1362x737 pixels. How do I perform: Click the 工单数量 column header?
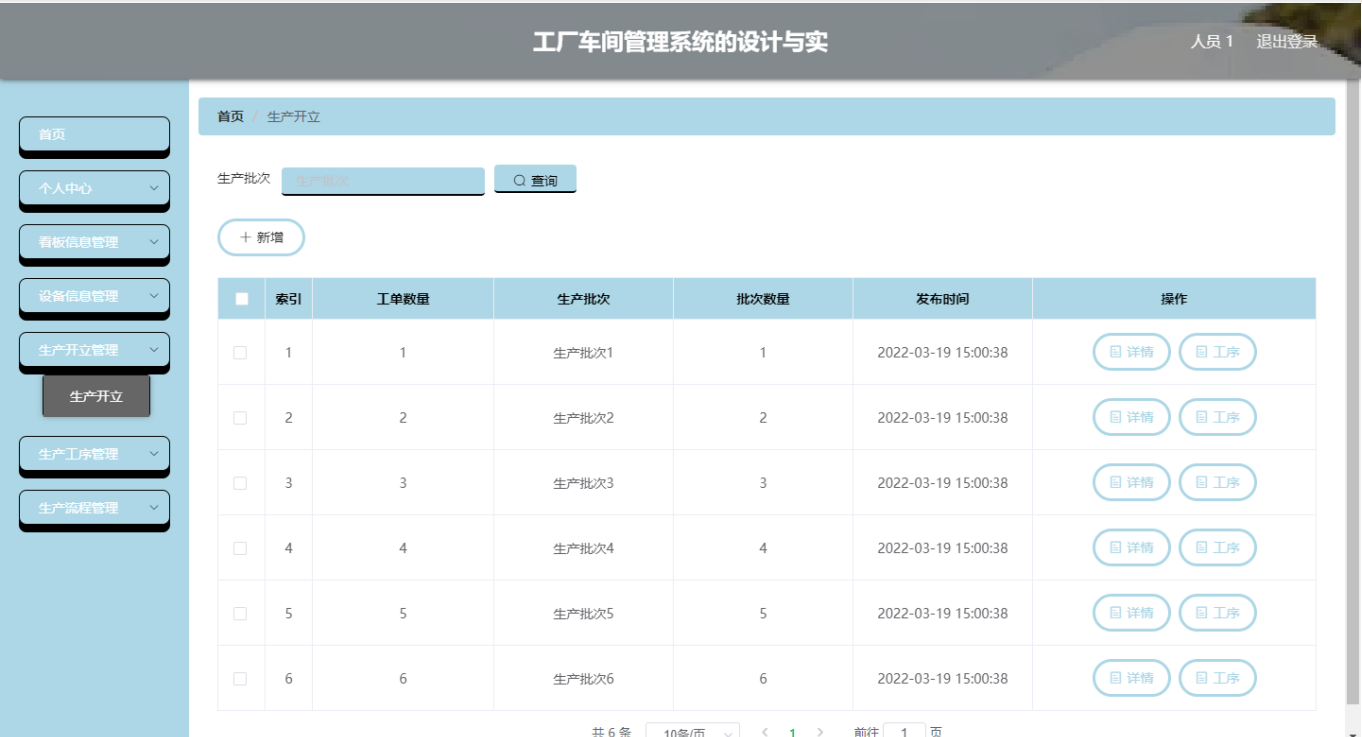coord(403,299)
